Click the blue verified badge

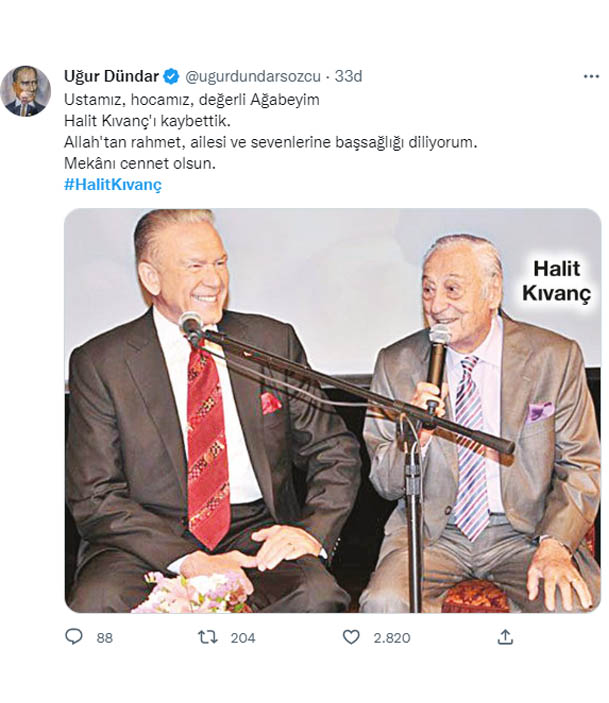(x=171, y=76)
